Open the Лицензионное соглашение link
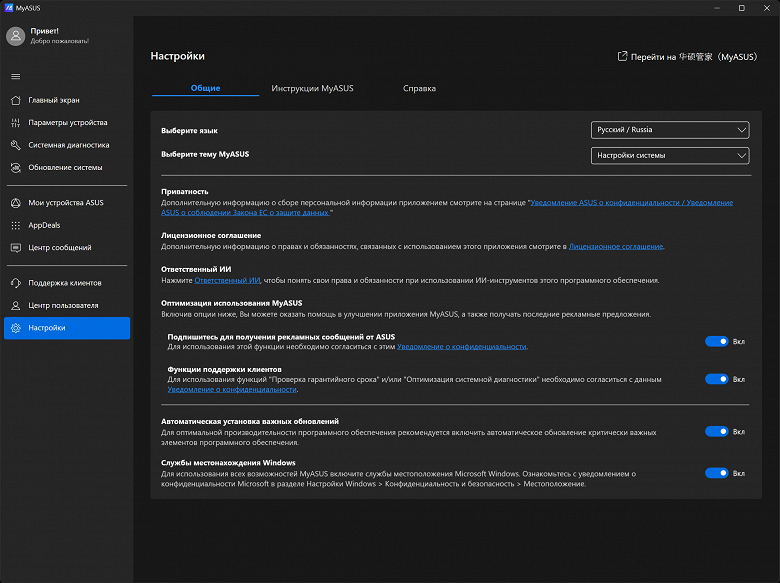This screenshot has width=780, height=583. coord(615,246)
